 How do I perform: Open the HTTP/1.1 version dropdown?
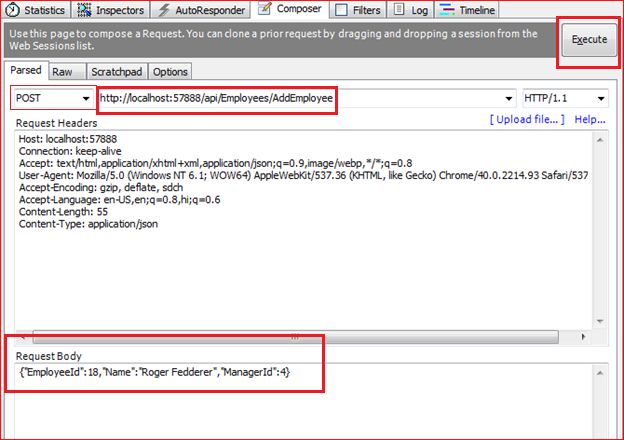pos(565,98)
